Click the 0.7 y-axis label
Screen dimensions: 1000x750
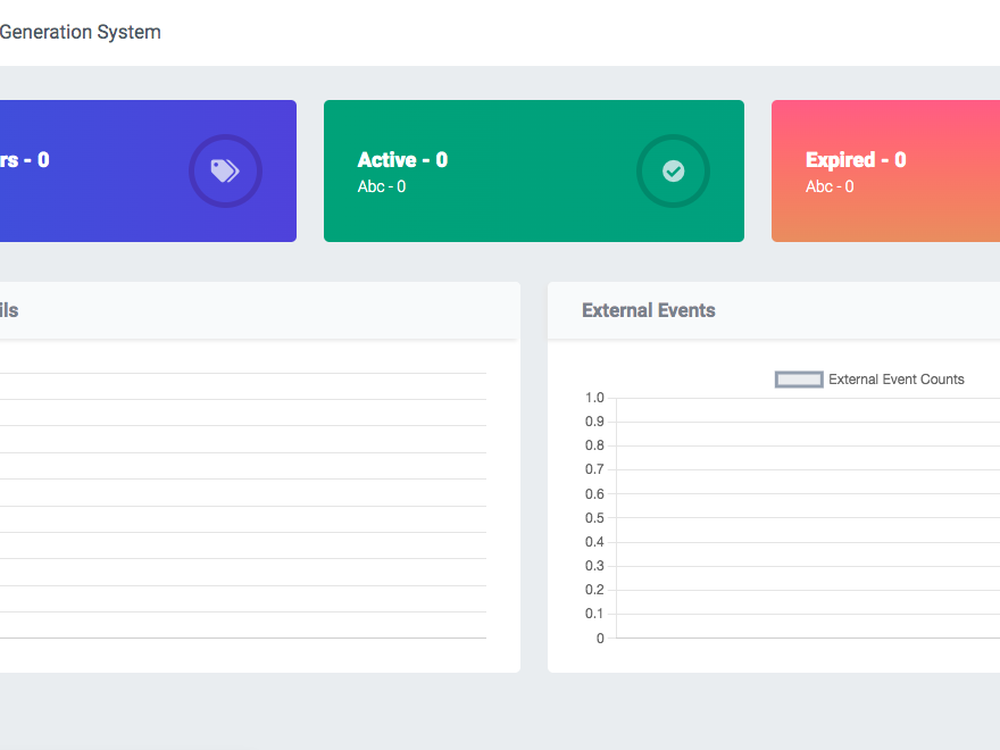click(594, 470)
